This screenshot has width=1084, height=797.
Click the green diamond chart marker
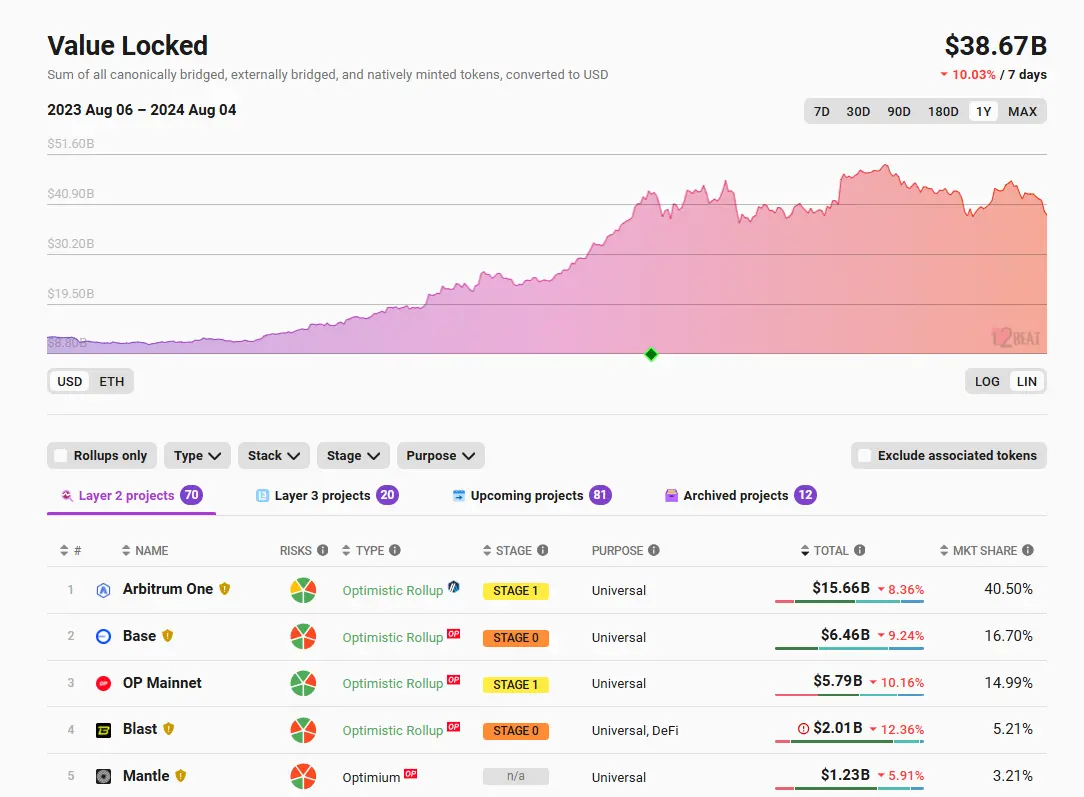(651, 354)
